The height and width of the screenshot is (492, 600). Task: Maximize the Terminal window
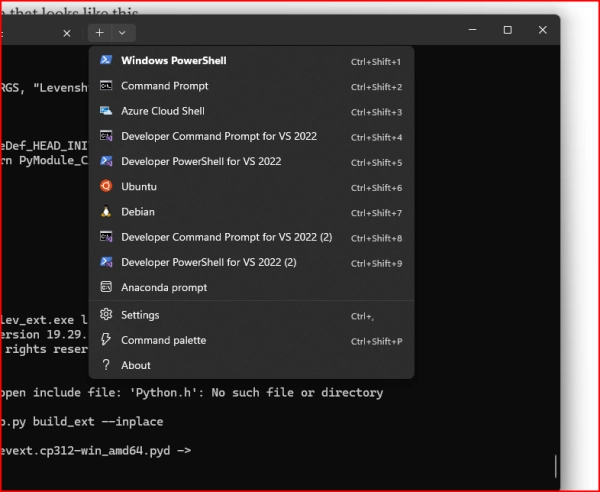click(507, 31)
